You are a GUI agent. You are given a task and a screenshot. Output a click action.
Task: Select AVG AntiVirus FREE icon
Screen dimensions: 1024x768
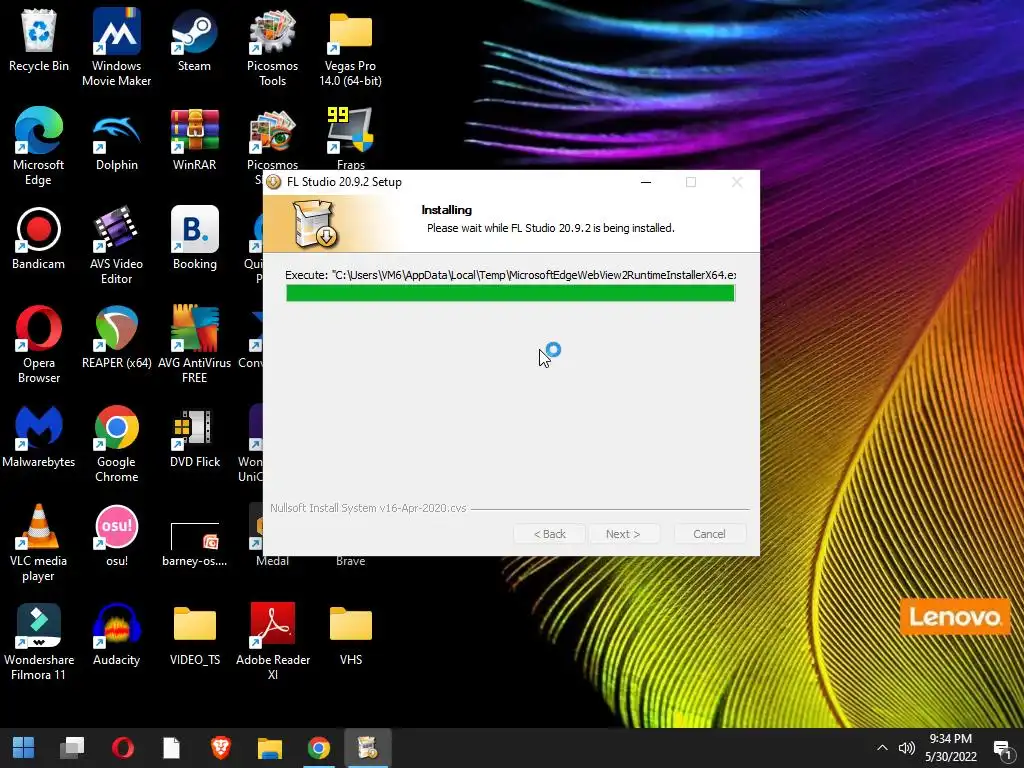tap(194, 345)
